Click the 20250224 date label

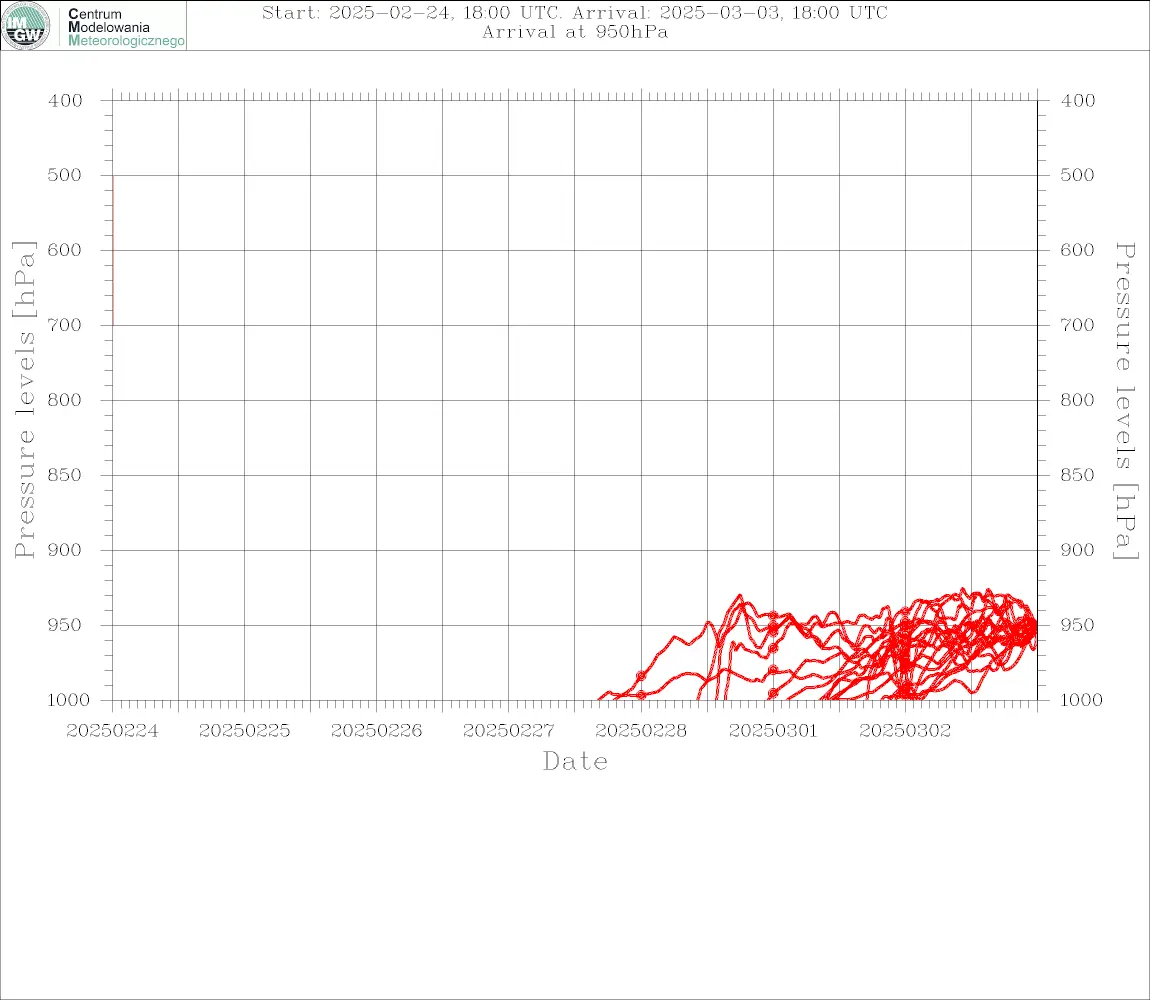coord(112,731)
